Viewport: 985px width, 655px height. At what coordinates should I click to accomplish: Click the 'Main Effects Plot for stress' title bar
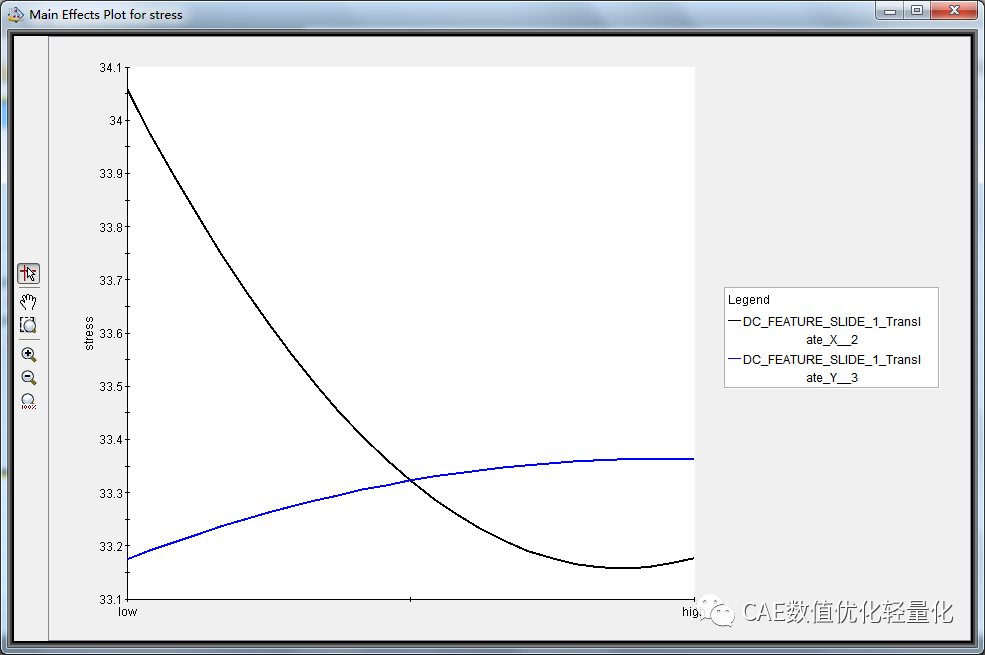point(400,14)
